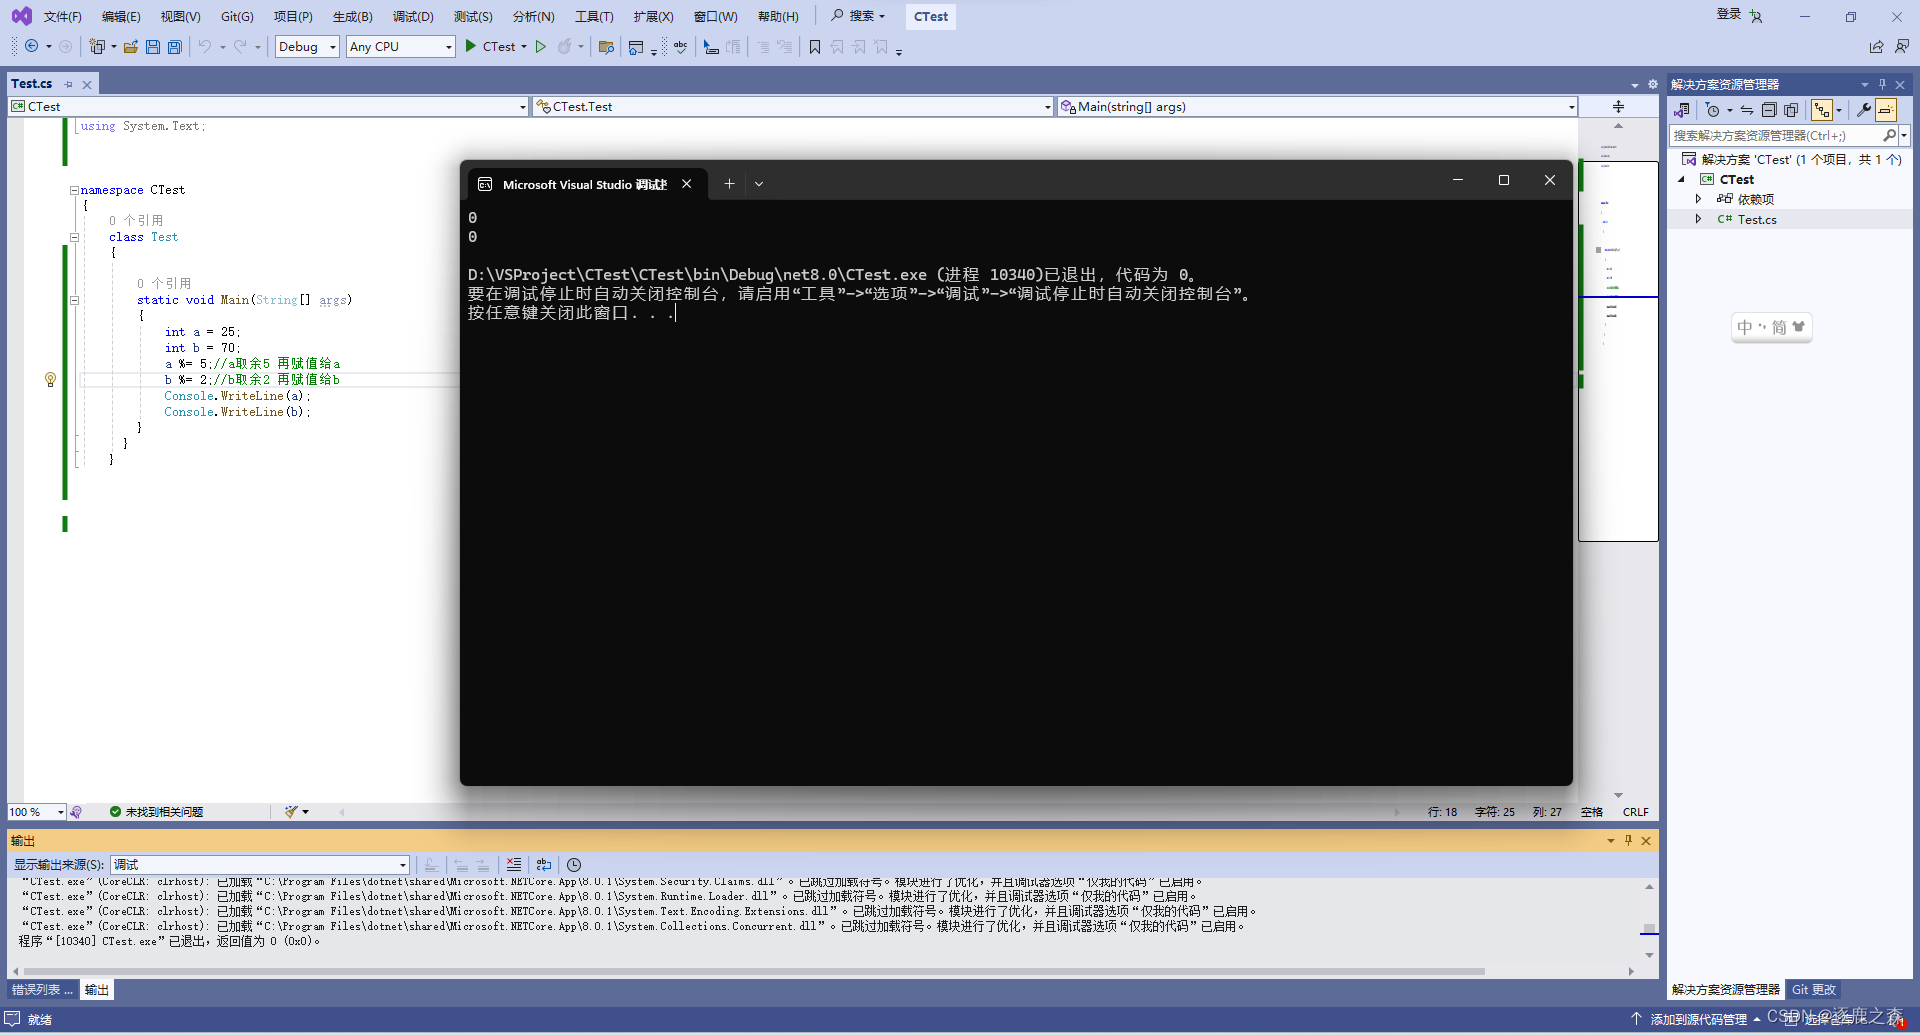
Task: Toggle Word Wrap in the Output toolbar
Action: point(544,865)
